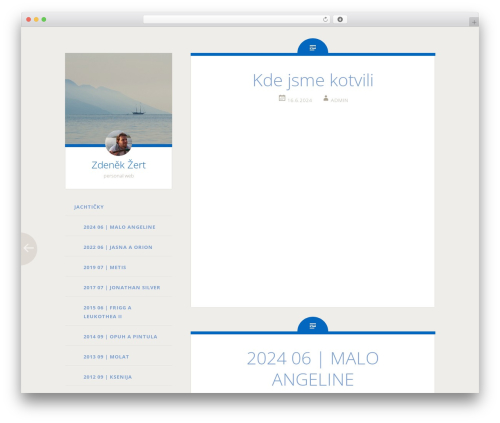The height and width of the screenshot is (423, 500).
Task: Click the profile avatar photo
Action: point(118,143)
